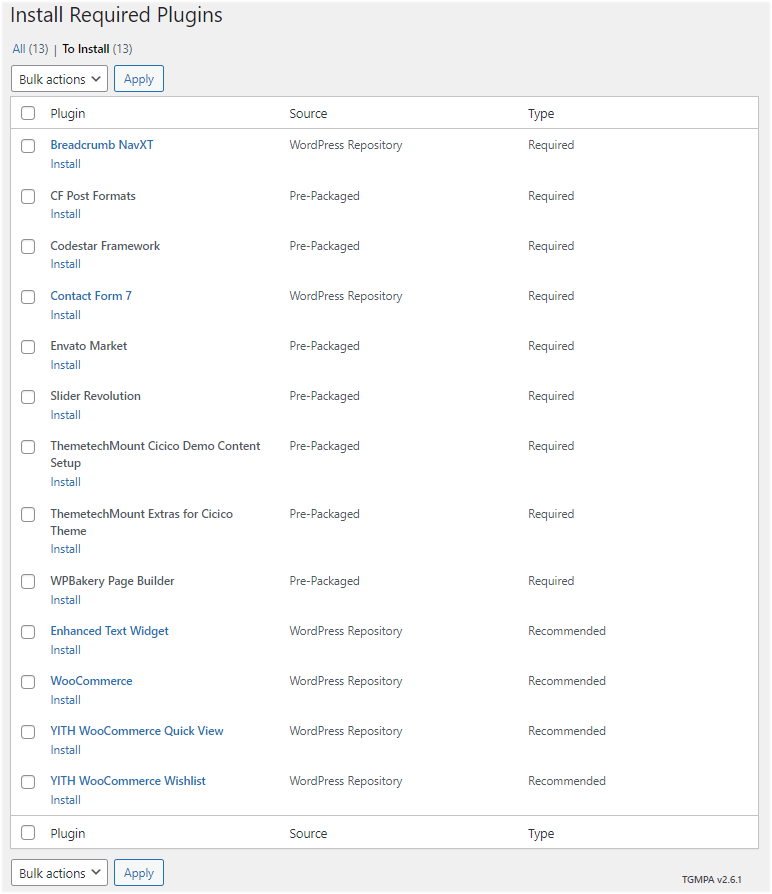
Task: Click the CF Post Formats plugin name
Action: (93, 196)
